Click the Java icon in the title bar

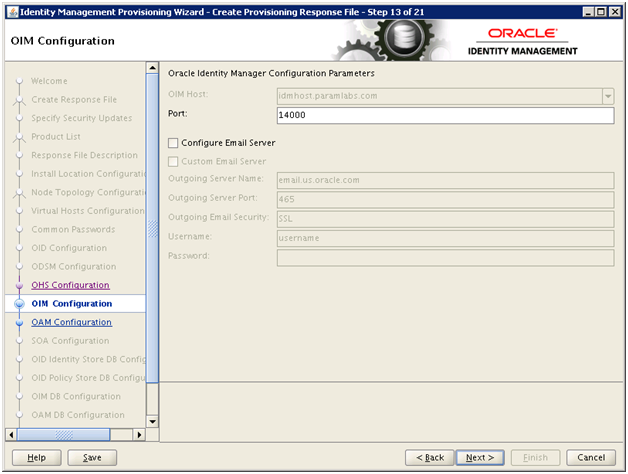click(13, 12)
